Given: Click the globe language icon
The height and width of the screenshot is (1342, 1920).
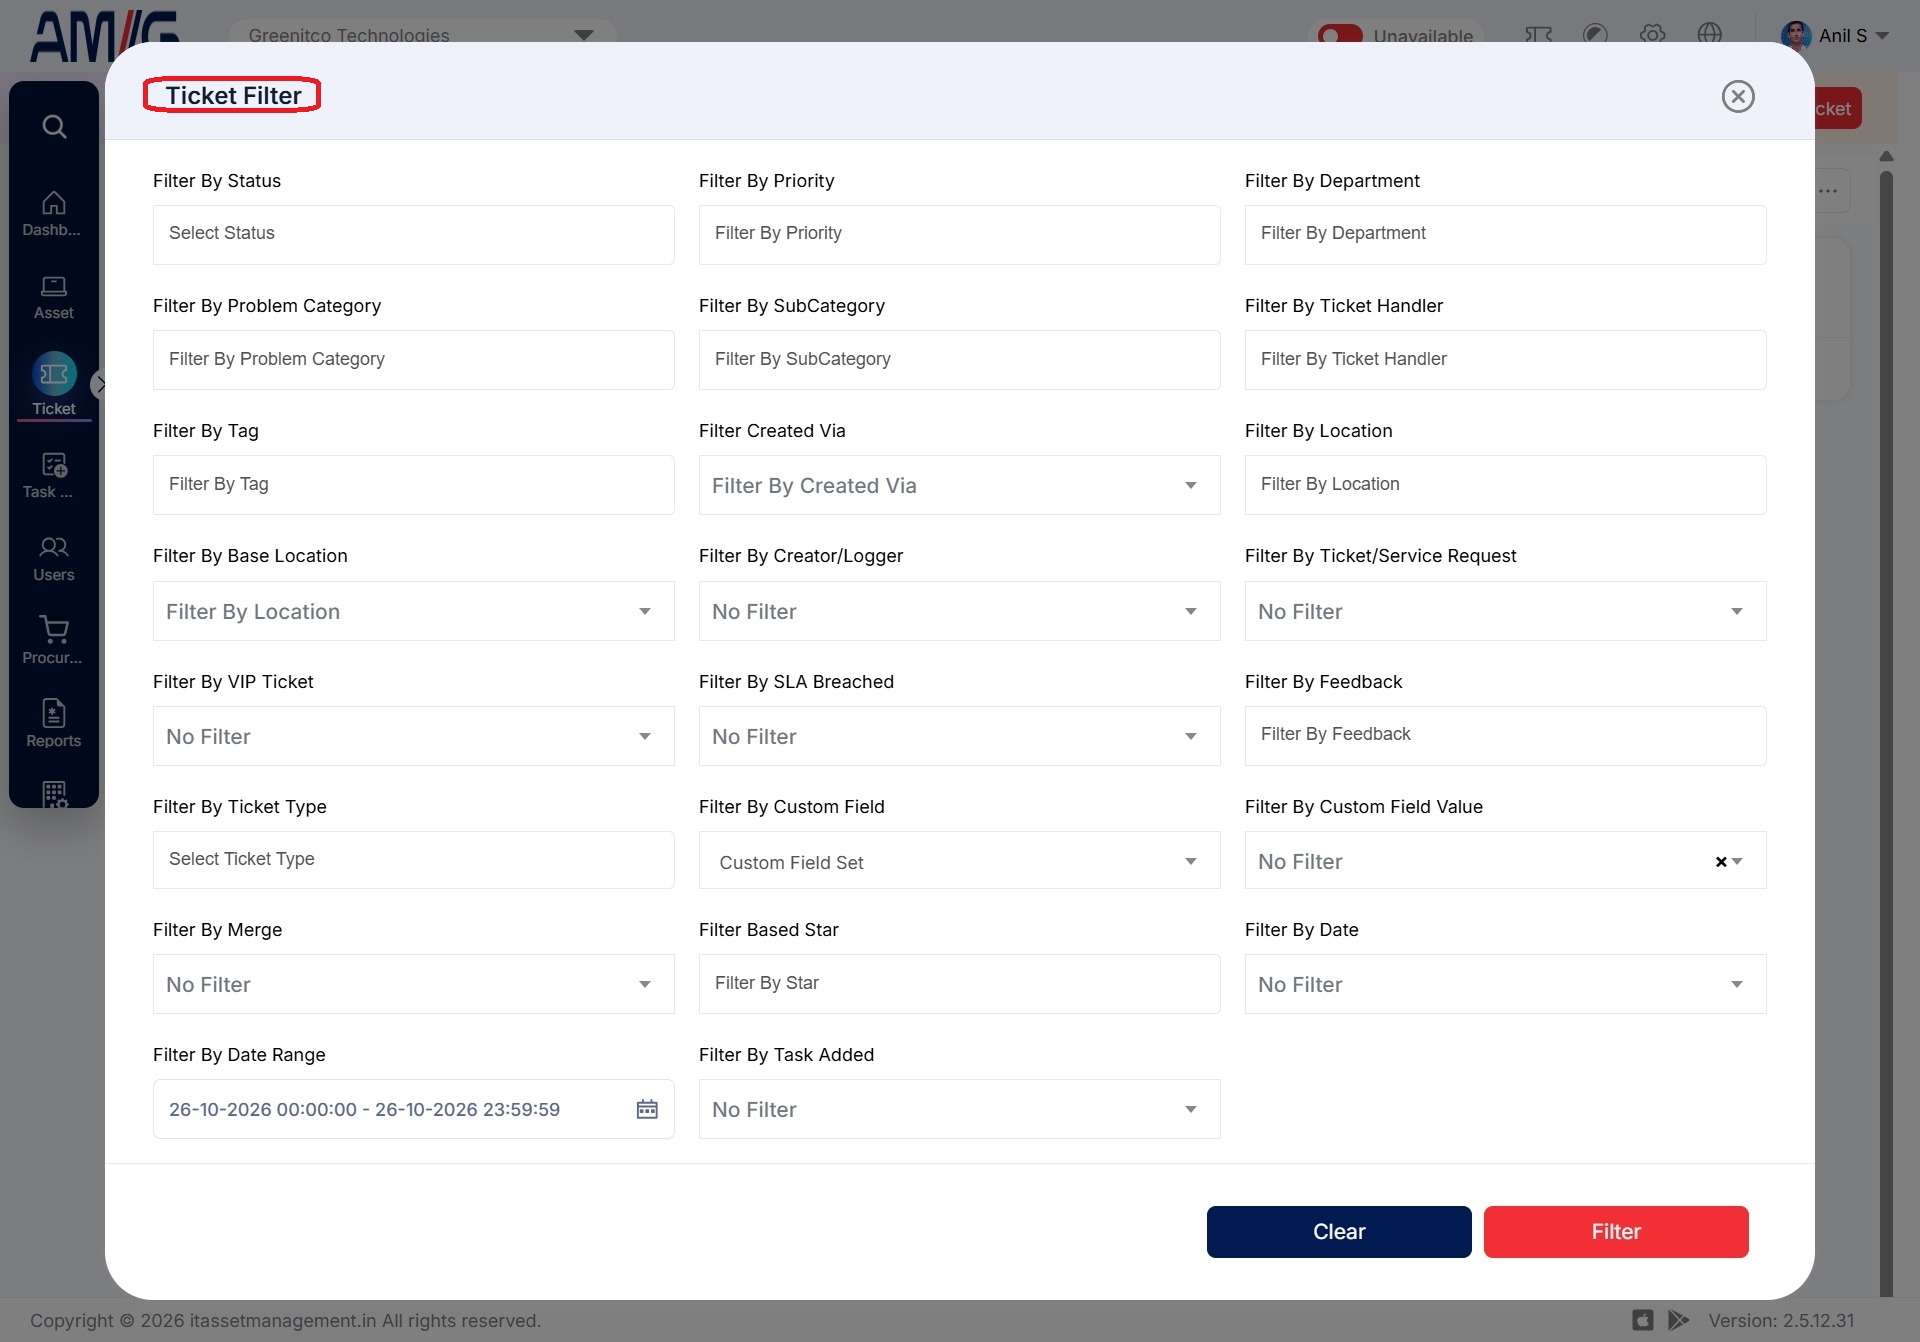Looking at the screenshot, I should [x=1710, y=34].
